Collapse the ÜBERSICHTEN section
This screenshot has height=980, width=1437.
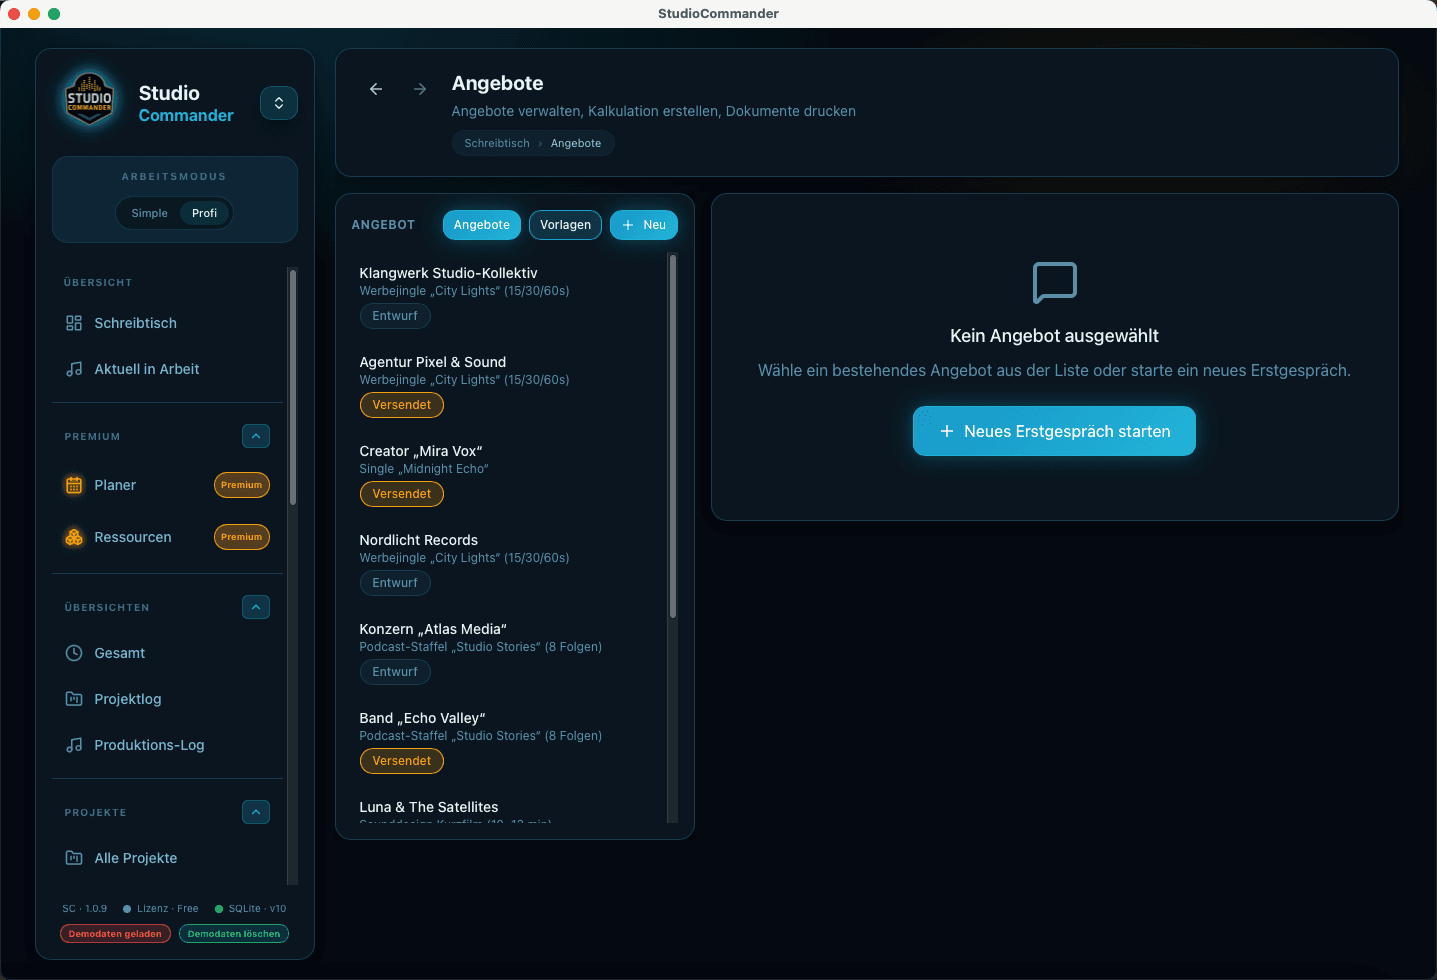pyautogui.click(x=256, y=607)
